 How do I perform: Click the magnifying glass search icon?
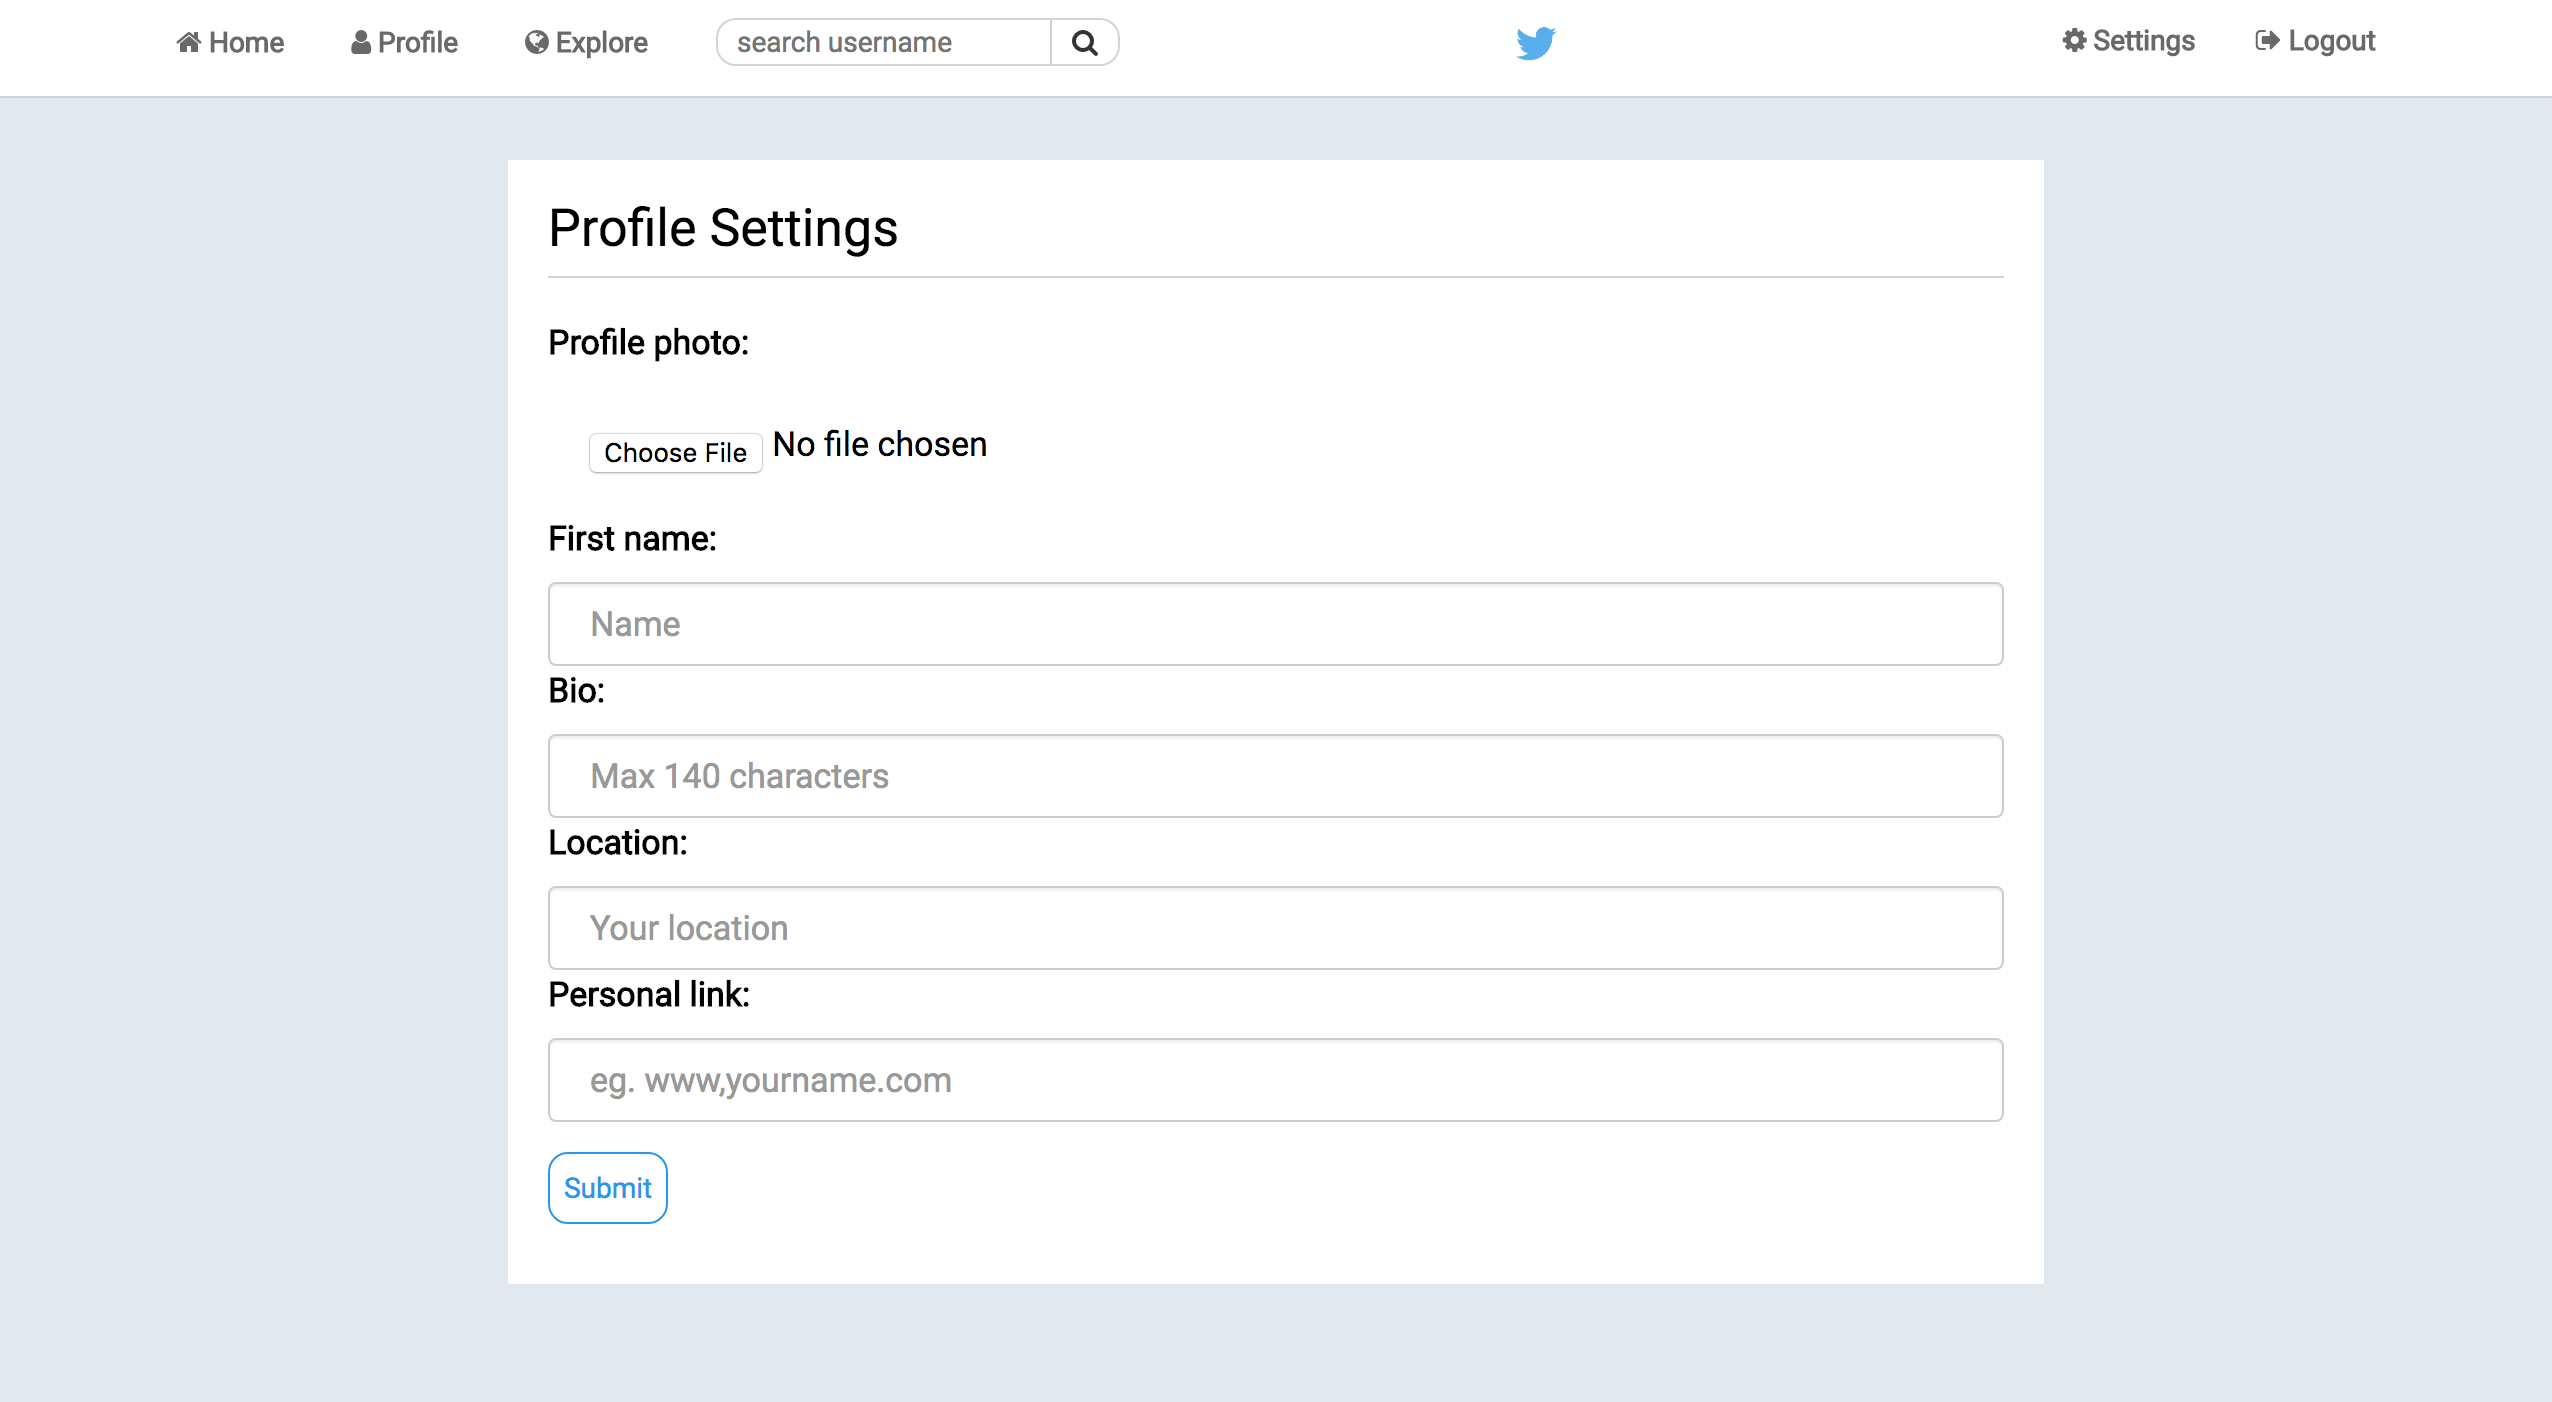[1084, 43]
